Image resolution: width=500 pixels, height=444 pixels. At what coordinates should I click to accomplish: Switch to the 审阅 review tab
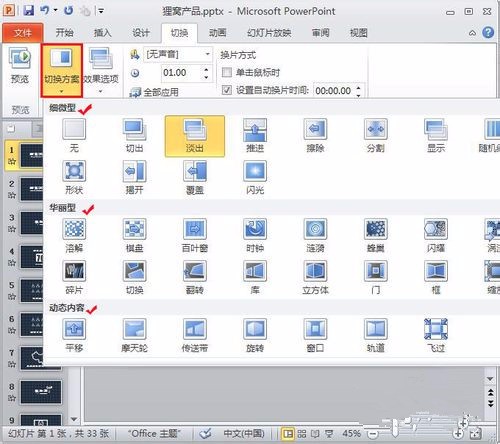320,33
